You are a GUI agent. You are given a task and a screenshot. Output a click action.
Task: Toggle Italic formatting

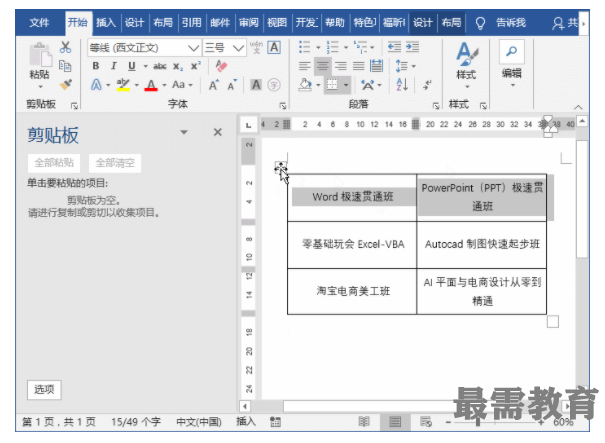114,66
